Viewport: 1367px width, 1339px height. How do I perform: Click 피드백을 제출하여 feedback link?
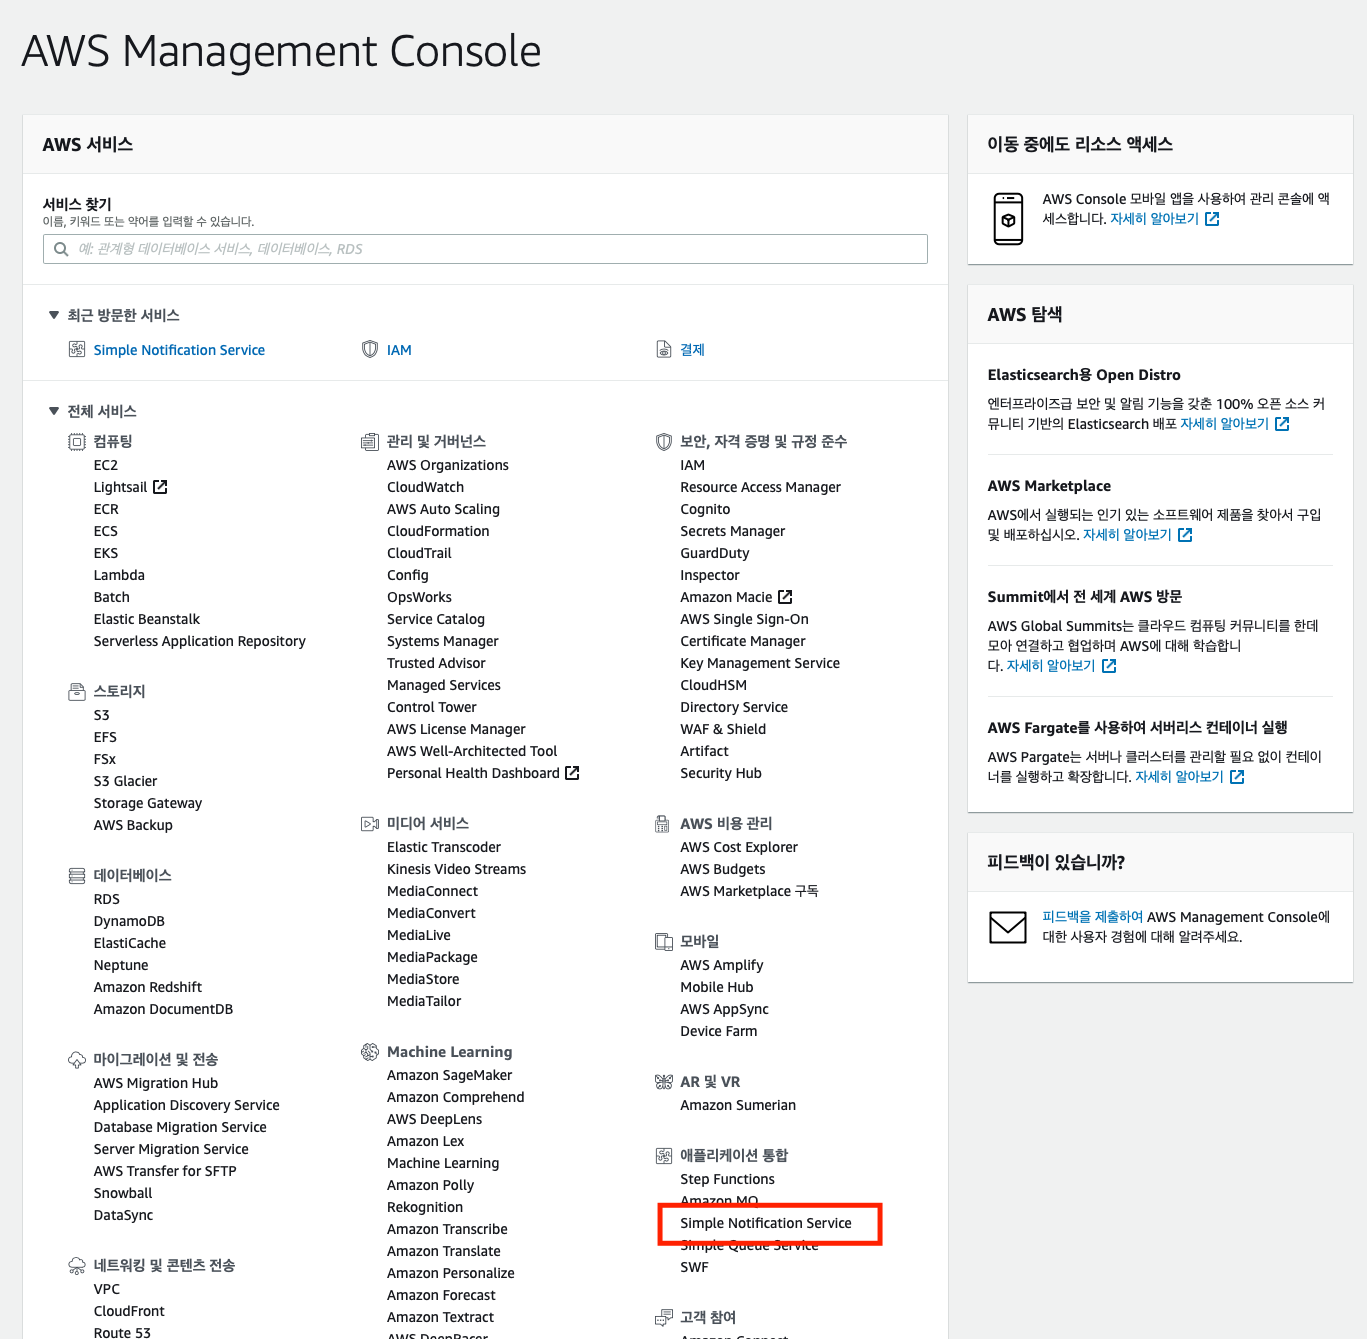pyautogui.click(x=1092, y=917)
